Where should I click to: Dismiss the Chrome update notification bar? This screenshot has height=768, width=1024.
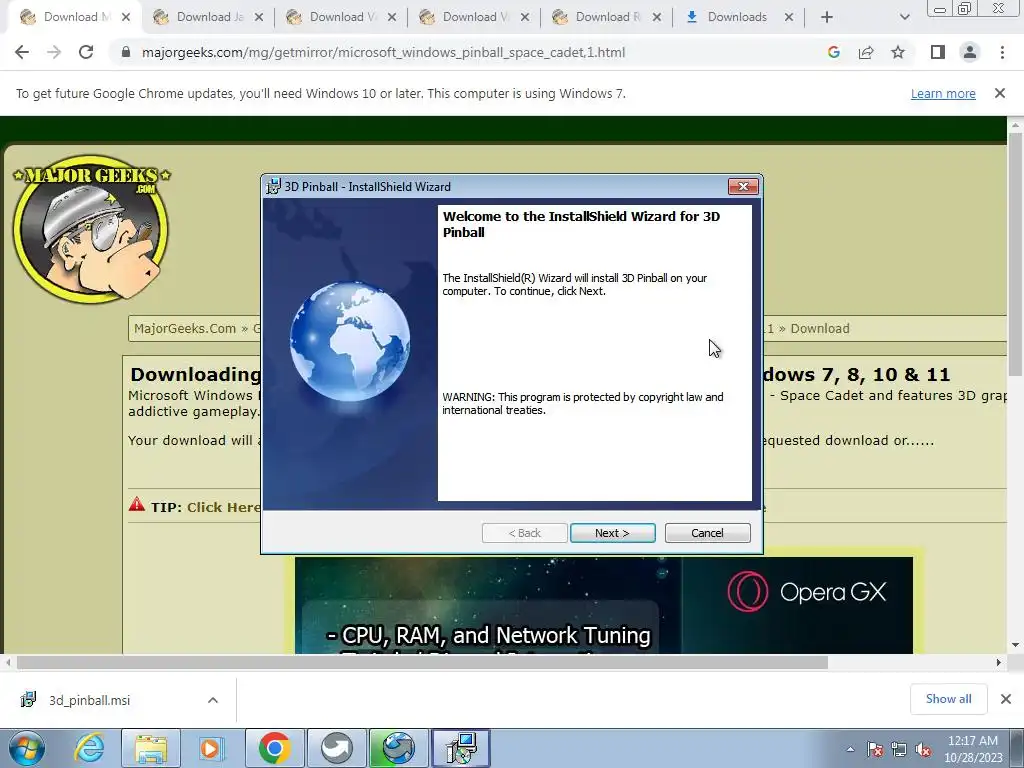pos(1000,93)
